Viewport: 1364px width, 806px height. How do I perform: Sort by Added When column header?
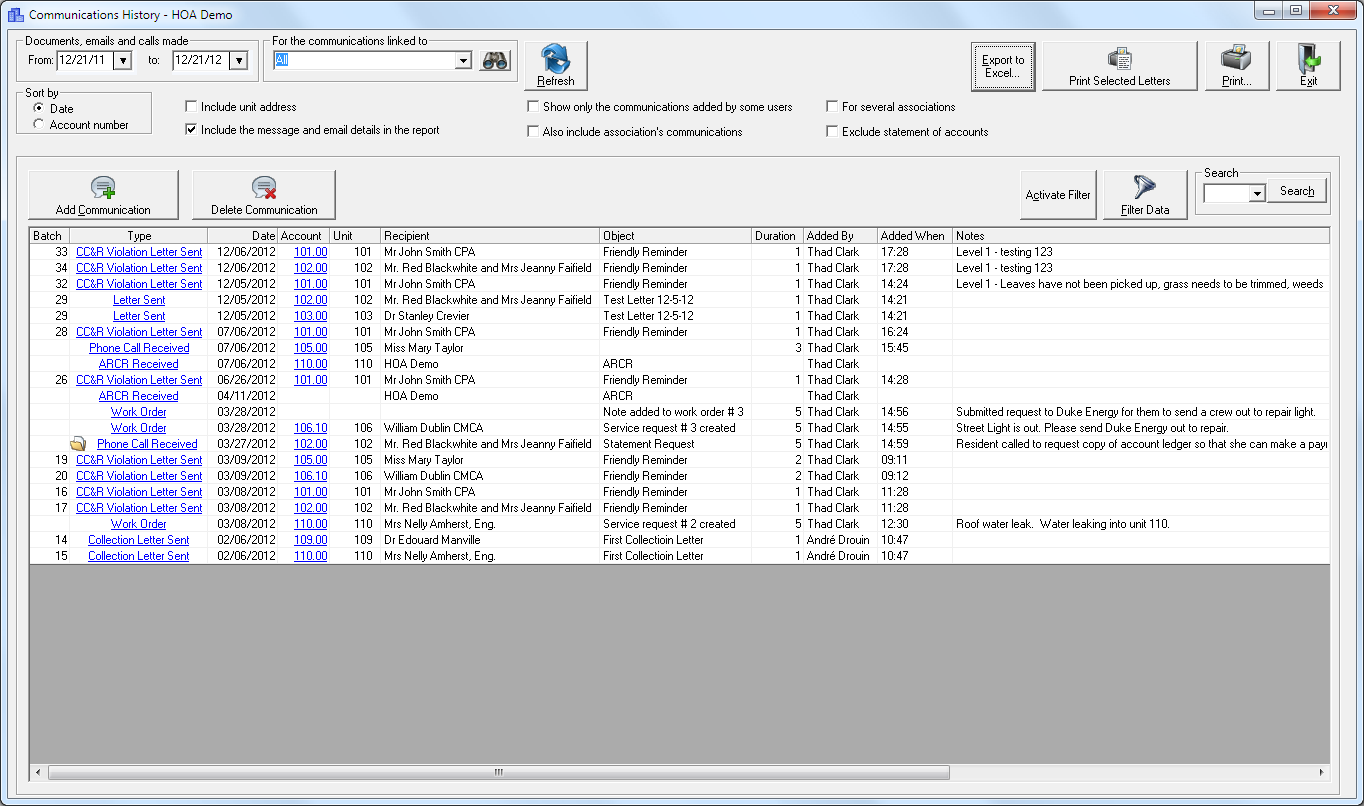coord(914,236)
